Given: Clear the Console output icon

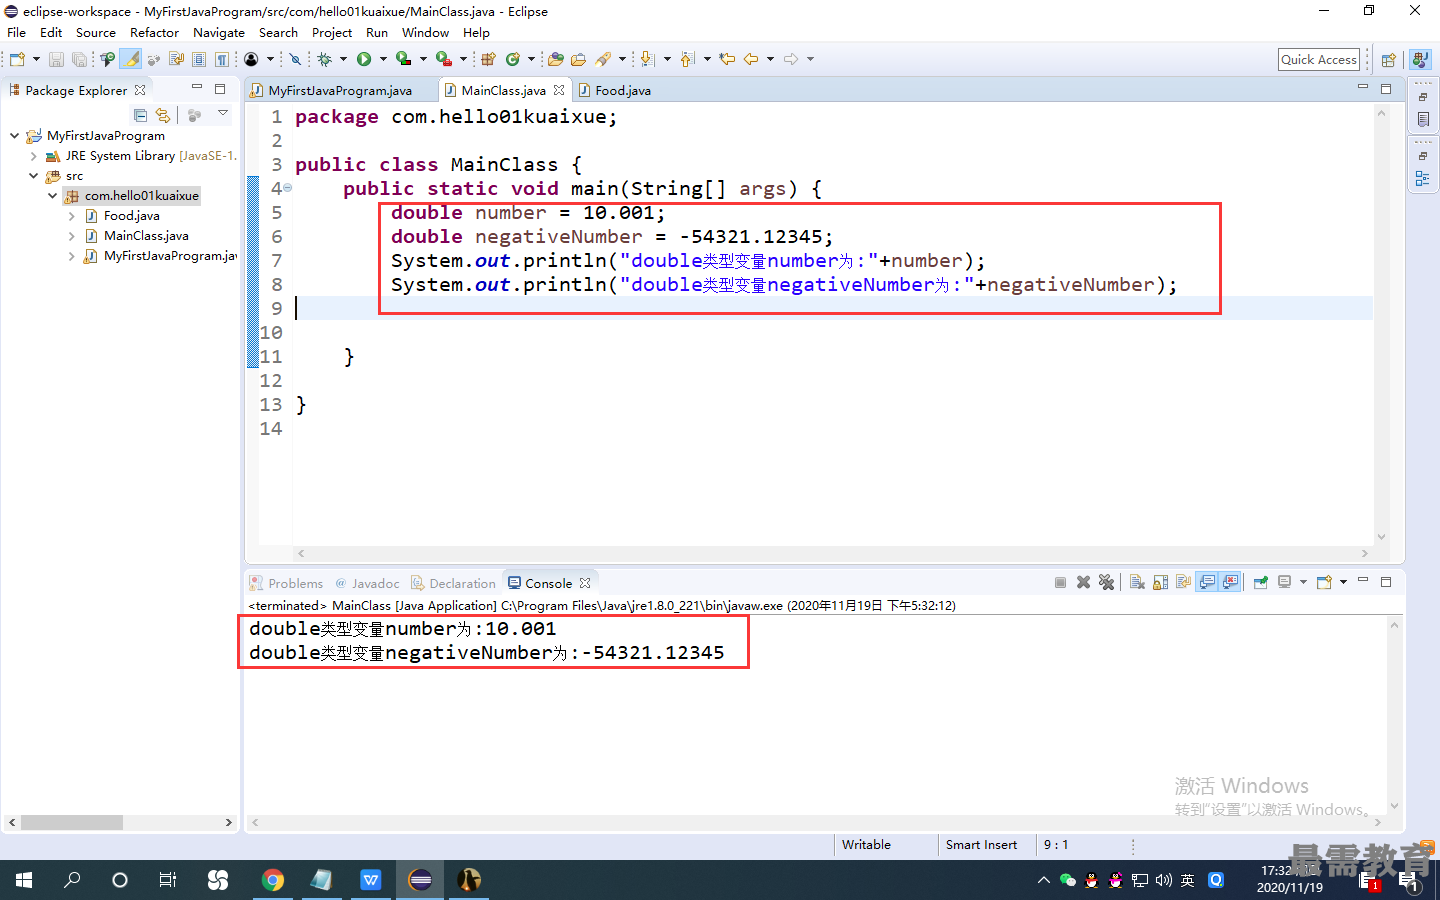Looking at the screenshot, I should tap(1137, 582).
